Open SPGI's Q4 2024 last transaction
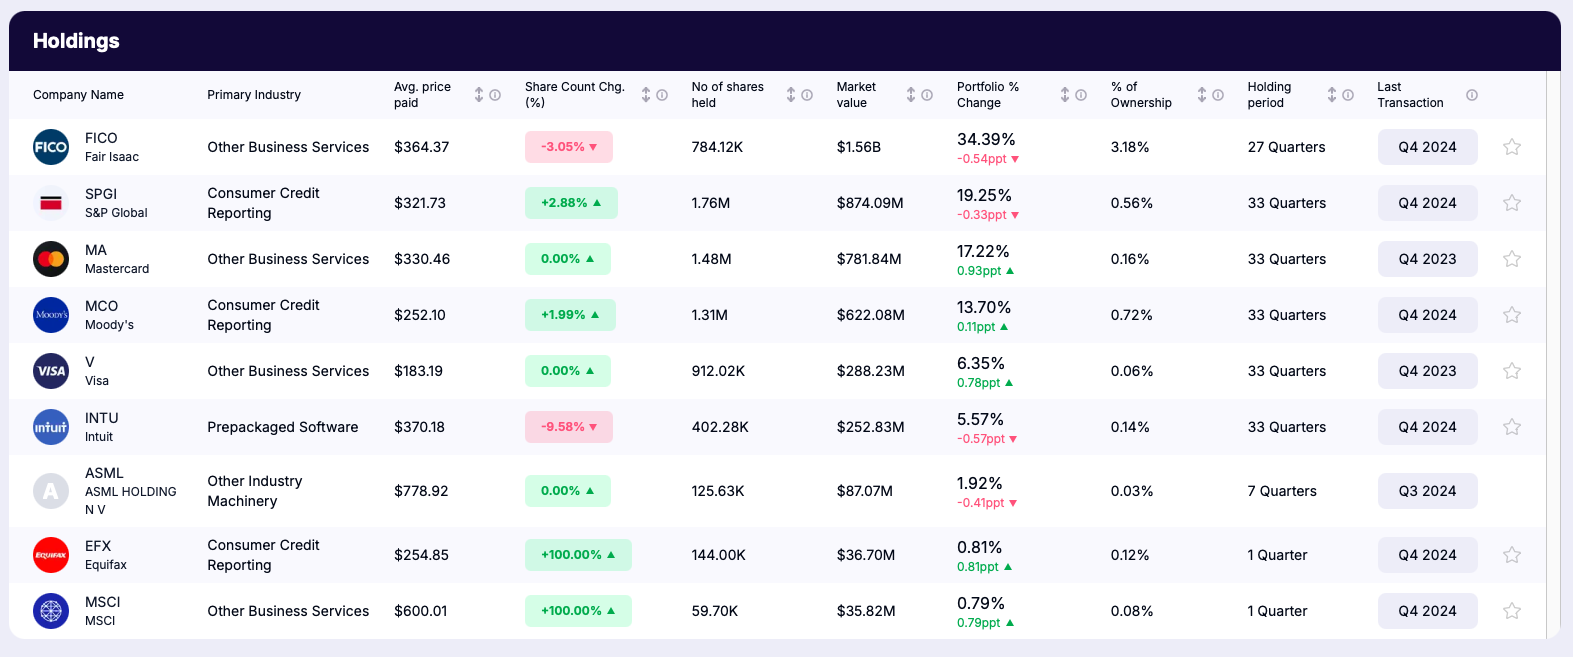Screen dimensions: 1573x657 [1427, 203]
